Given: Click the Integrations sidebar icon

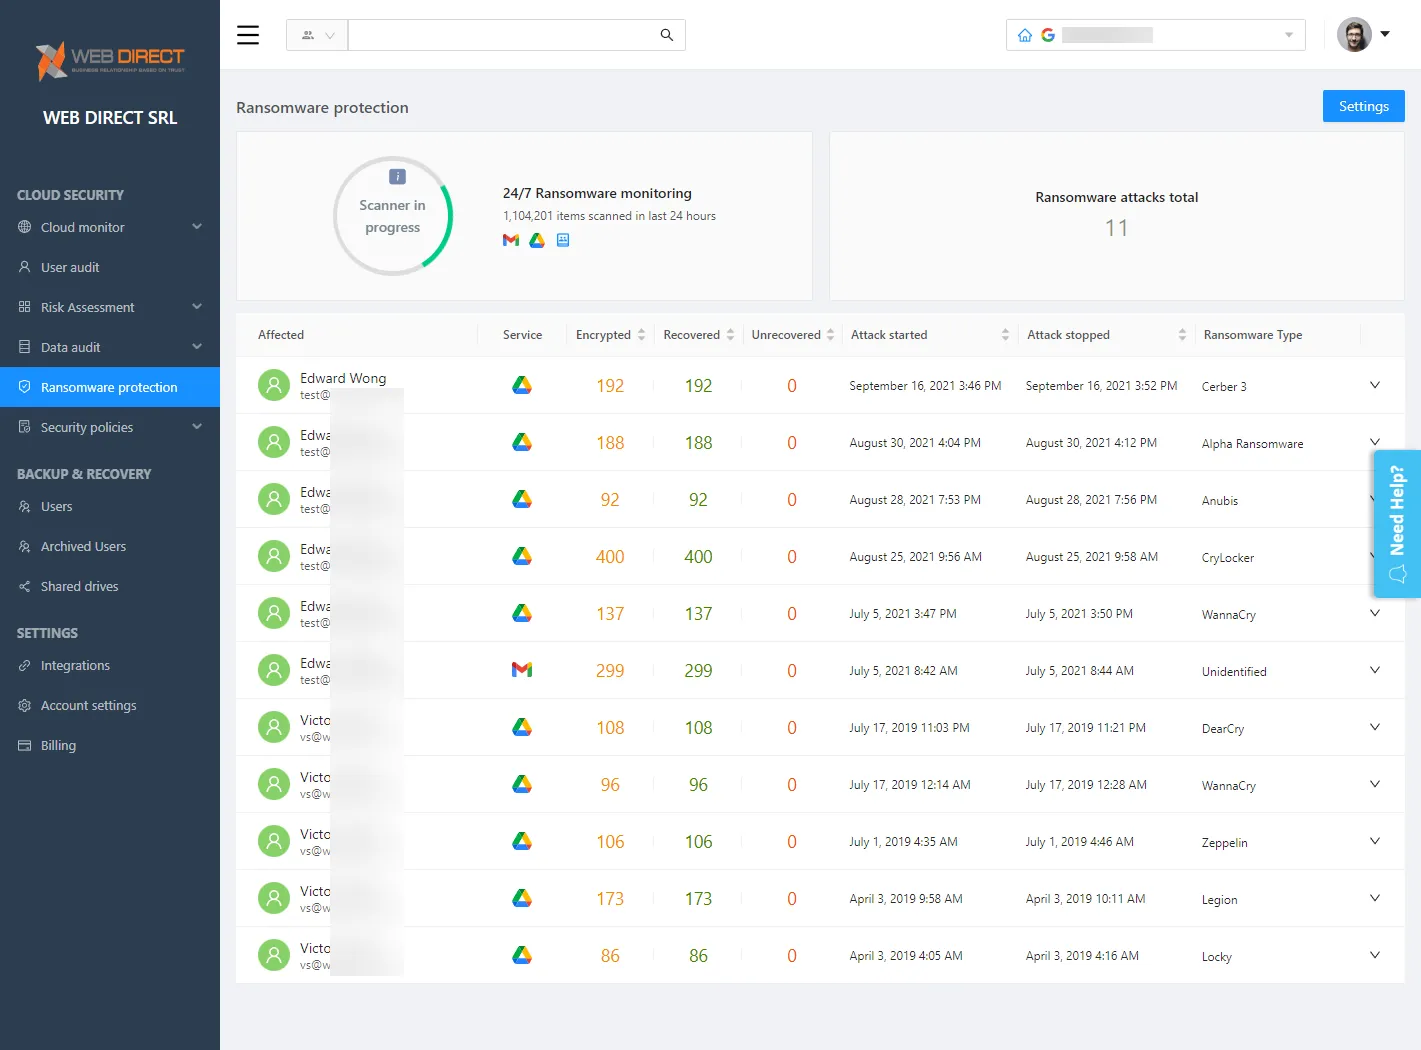Looking at the screenshot, I should pos(24,665).
